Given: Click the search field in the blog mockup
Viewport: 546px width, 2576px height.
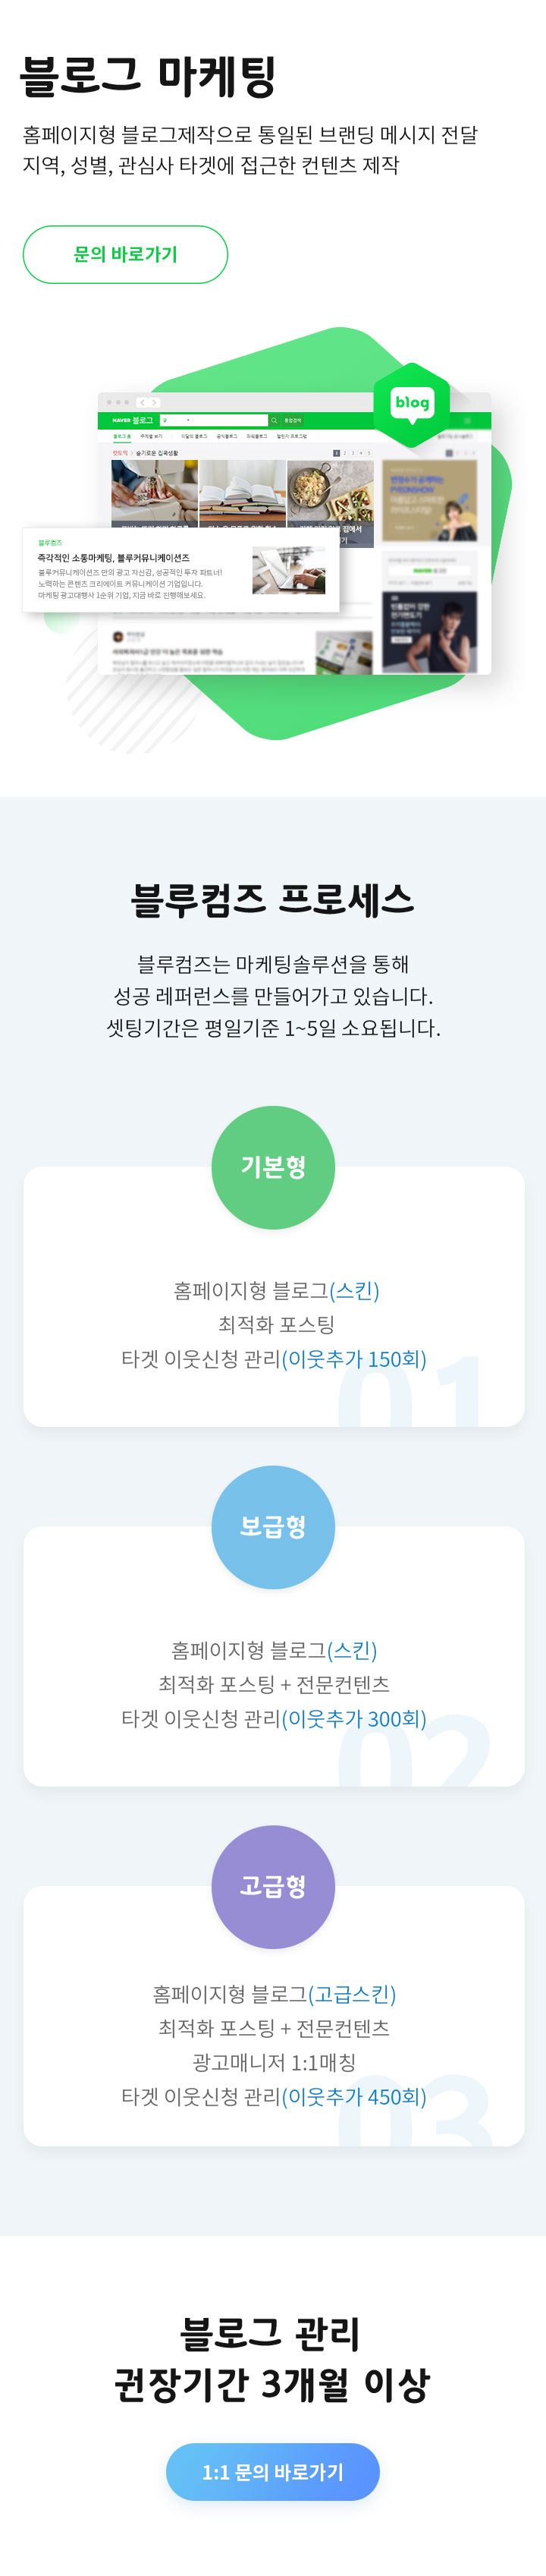Looking at the screenshot, I should click(x=215, y=420).
